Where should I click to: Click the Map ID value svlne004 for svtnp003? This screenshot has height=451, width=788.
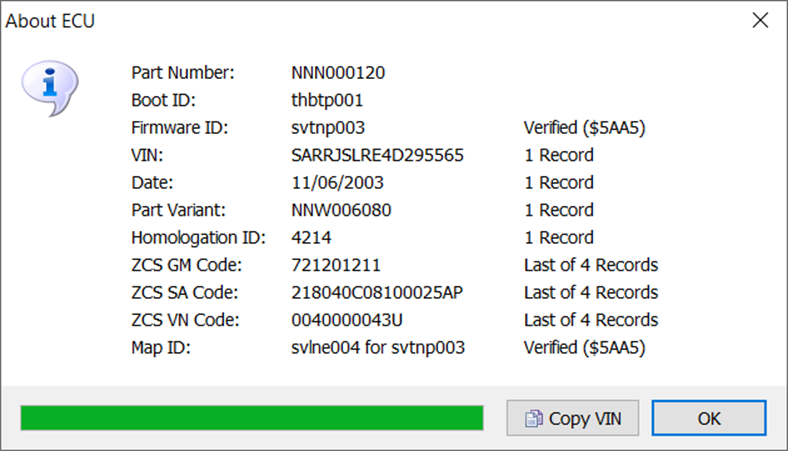(378, 347)
